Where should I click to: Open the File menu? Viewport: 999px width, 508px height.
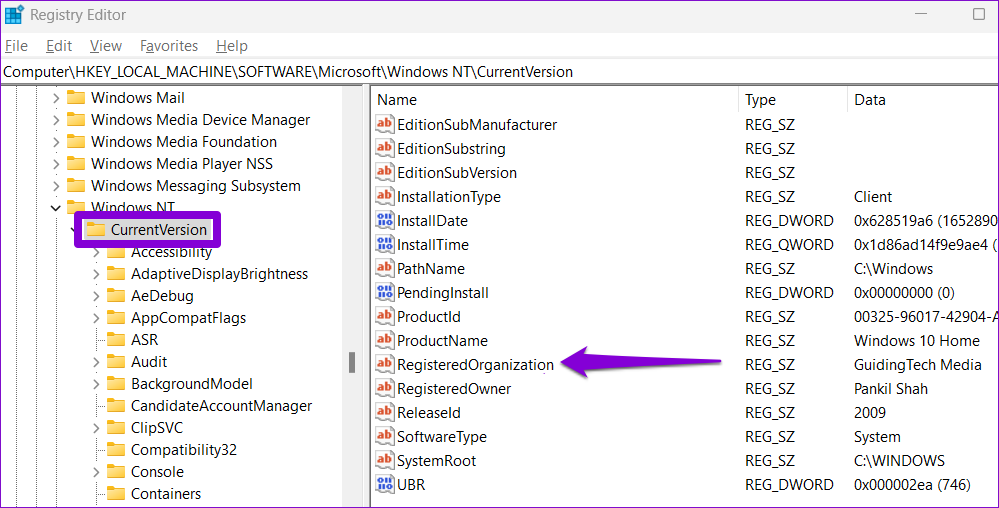[16, 46]
